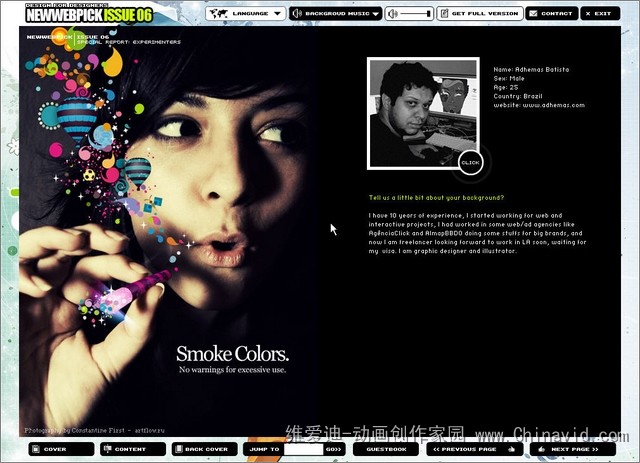640x463 pixels.
Task: Click Get Full Version button
Action: [x=480, y=13]
